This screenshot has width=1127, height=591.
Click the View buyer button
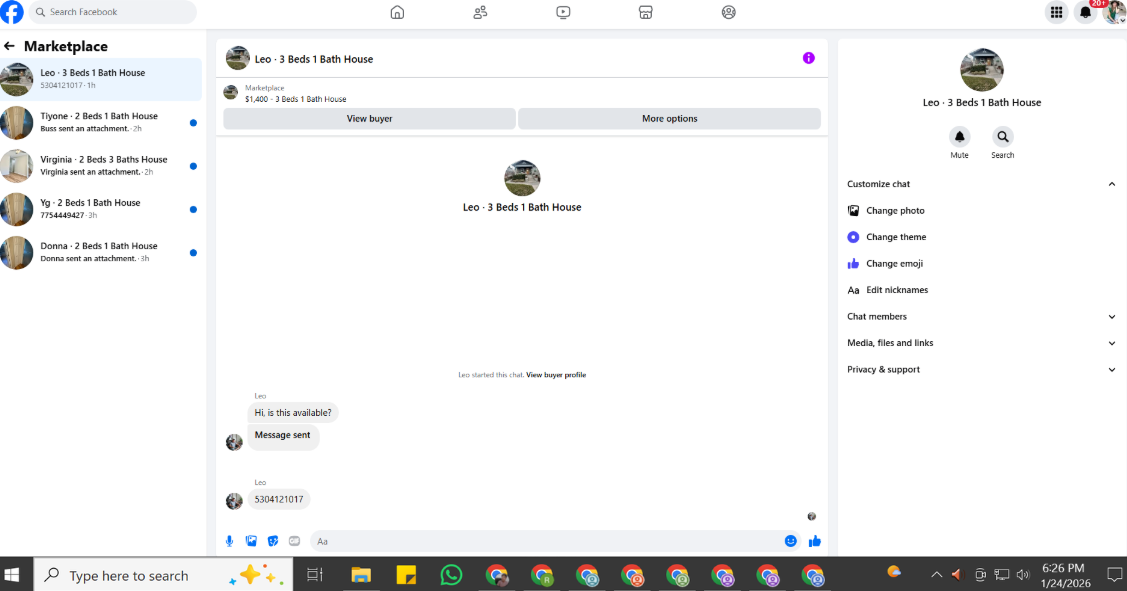pyautogui.click(x=369, y=119)
